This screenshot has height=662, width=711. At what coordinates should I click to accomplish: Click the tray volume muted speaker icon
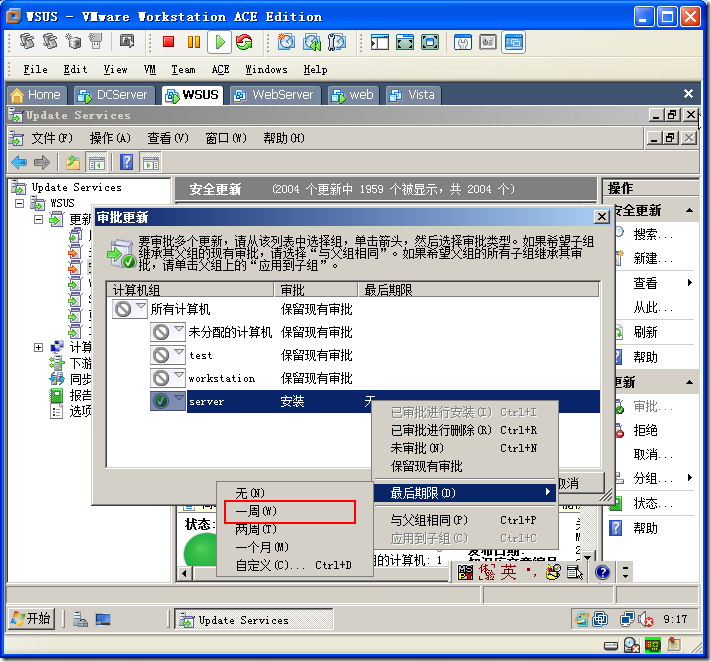(646, 619)
